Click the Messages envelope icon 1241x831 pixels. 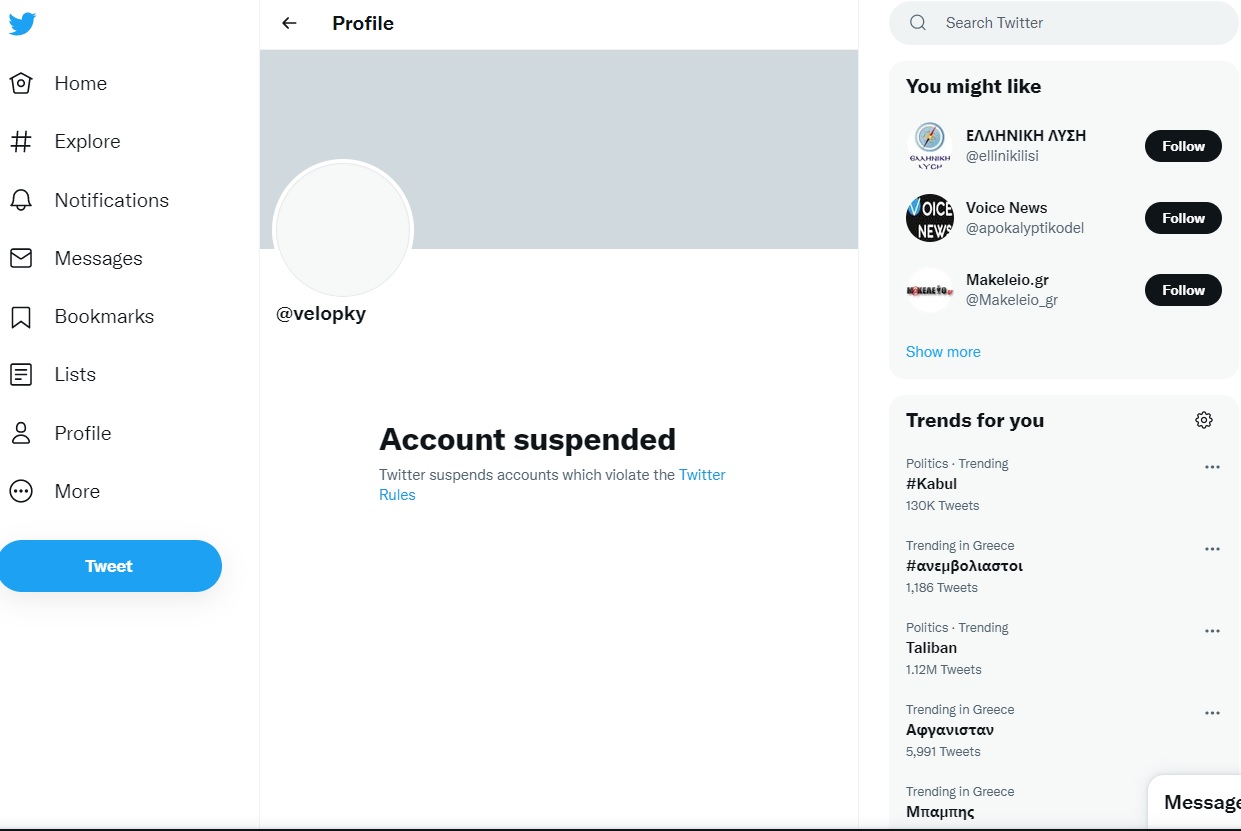point(21,258)
